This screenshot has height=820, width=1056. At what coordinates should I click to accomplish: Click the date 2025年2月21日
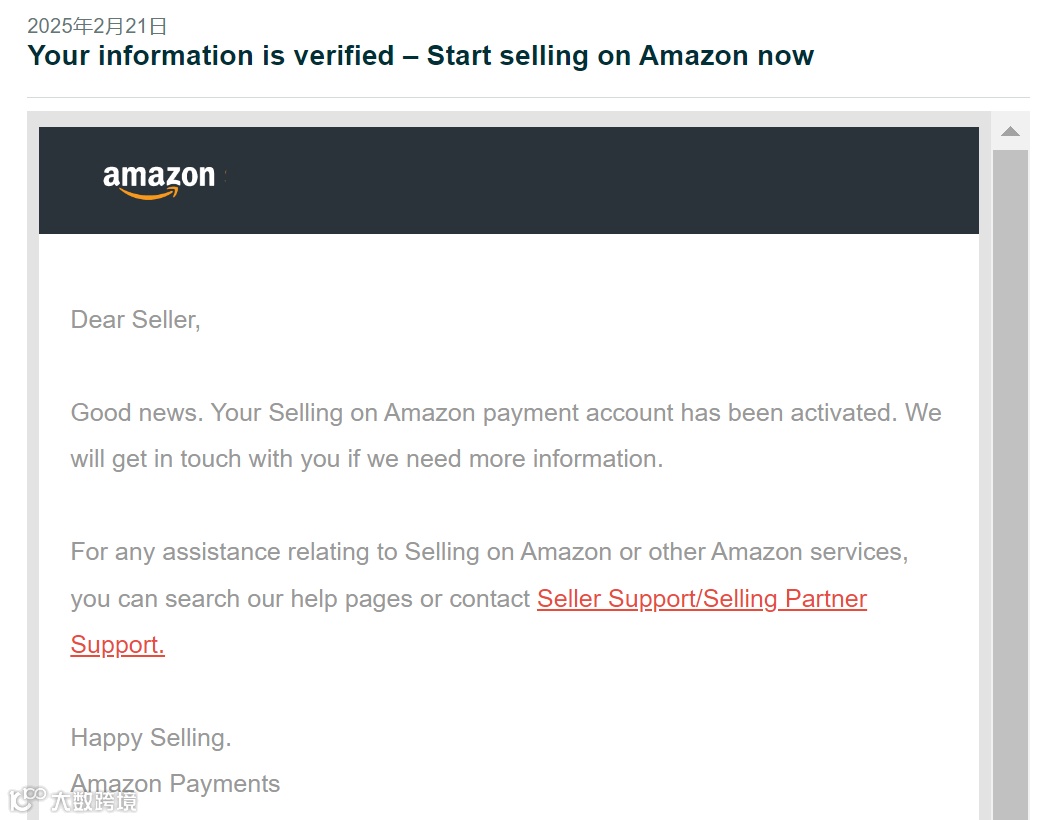coord(97,26)
